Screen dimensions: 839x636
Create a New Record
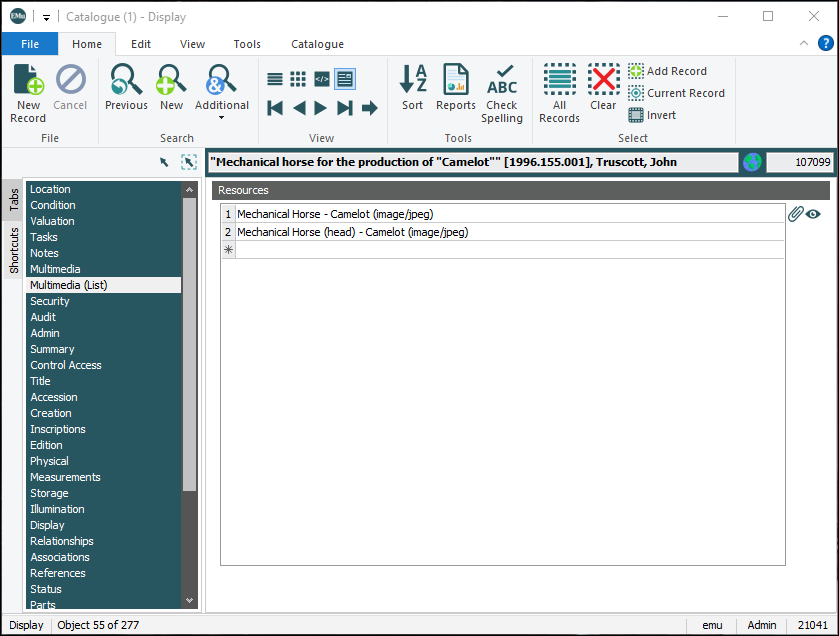click(28, 88)
